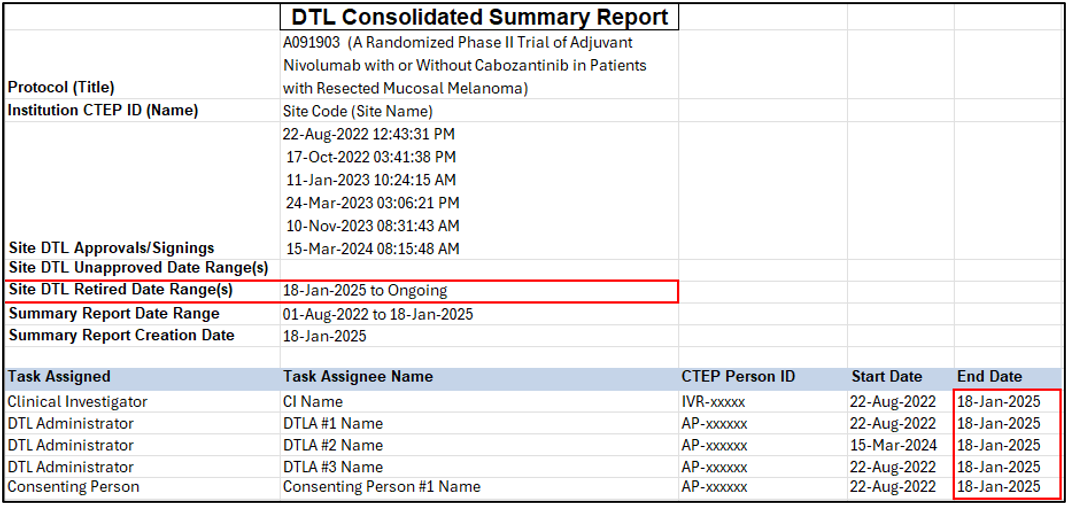The image size is (1070, 505).
Task: Click the Site DTL Unapproved Date Range(s) label
Action: click(138, 267)
